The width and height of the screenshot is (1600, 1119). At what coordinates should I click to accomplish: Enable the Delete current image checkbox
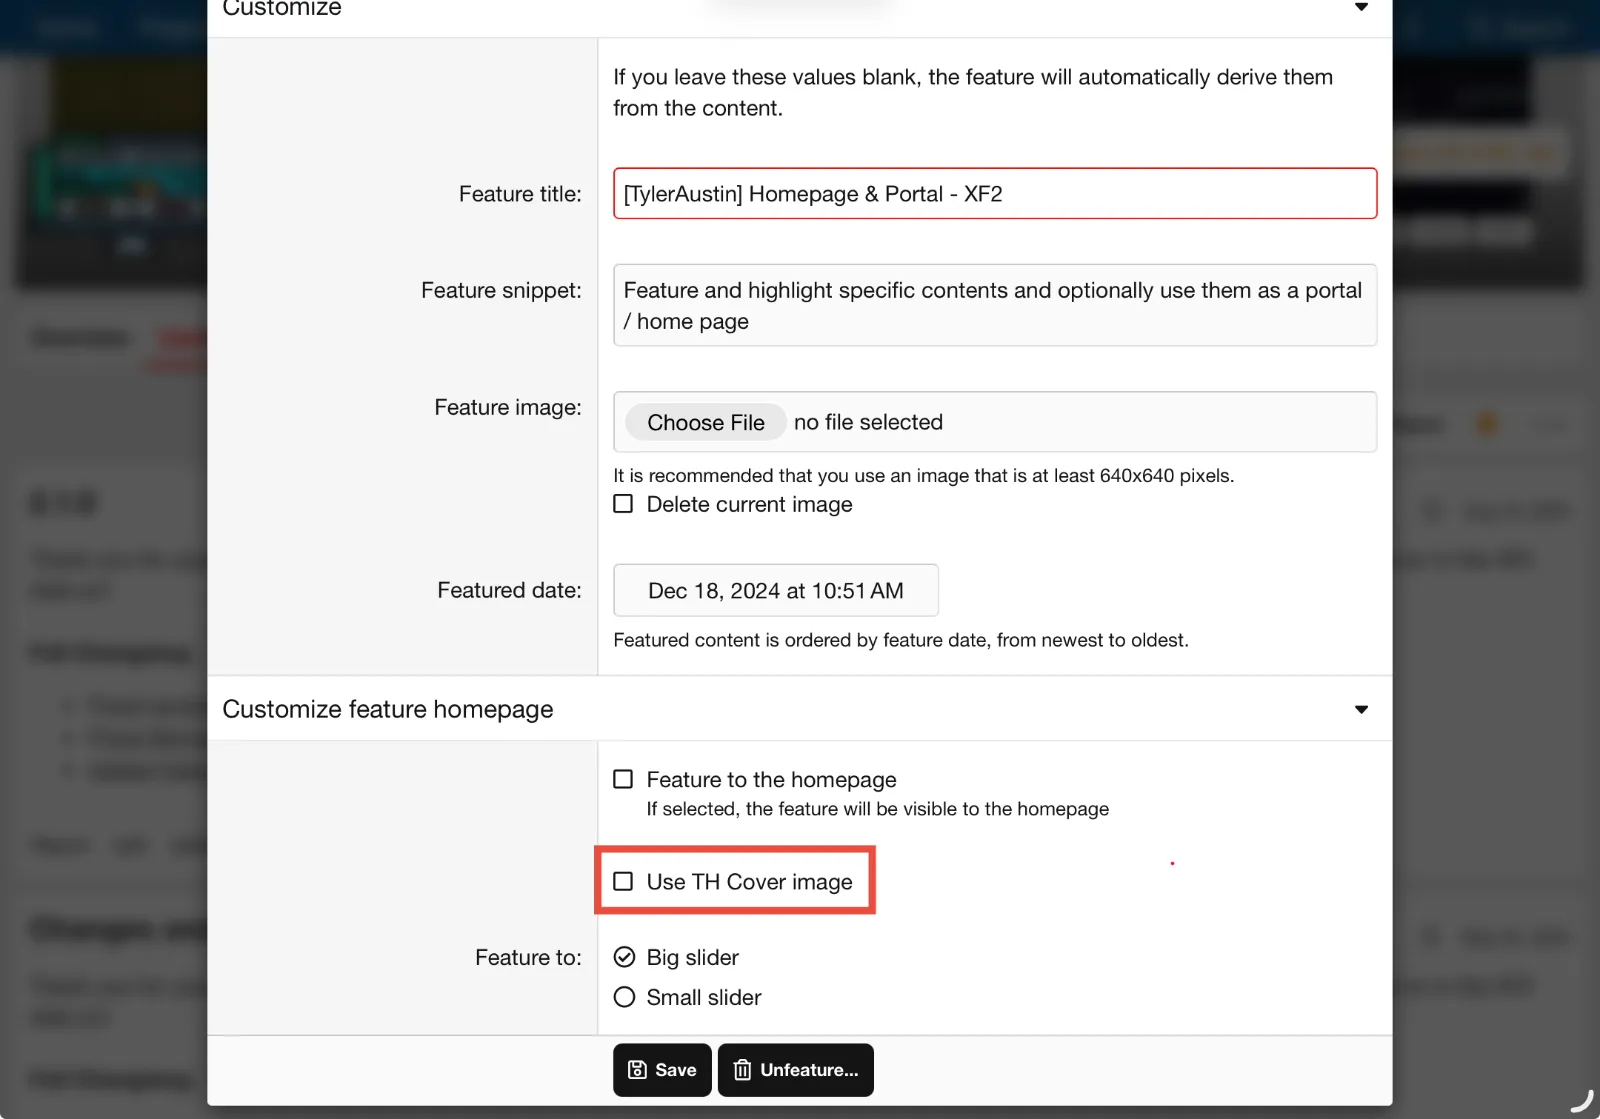tap(623, 504)
